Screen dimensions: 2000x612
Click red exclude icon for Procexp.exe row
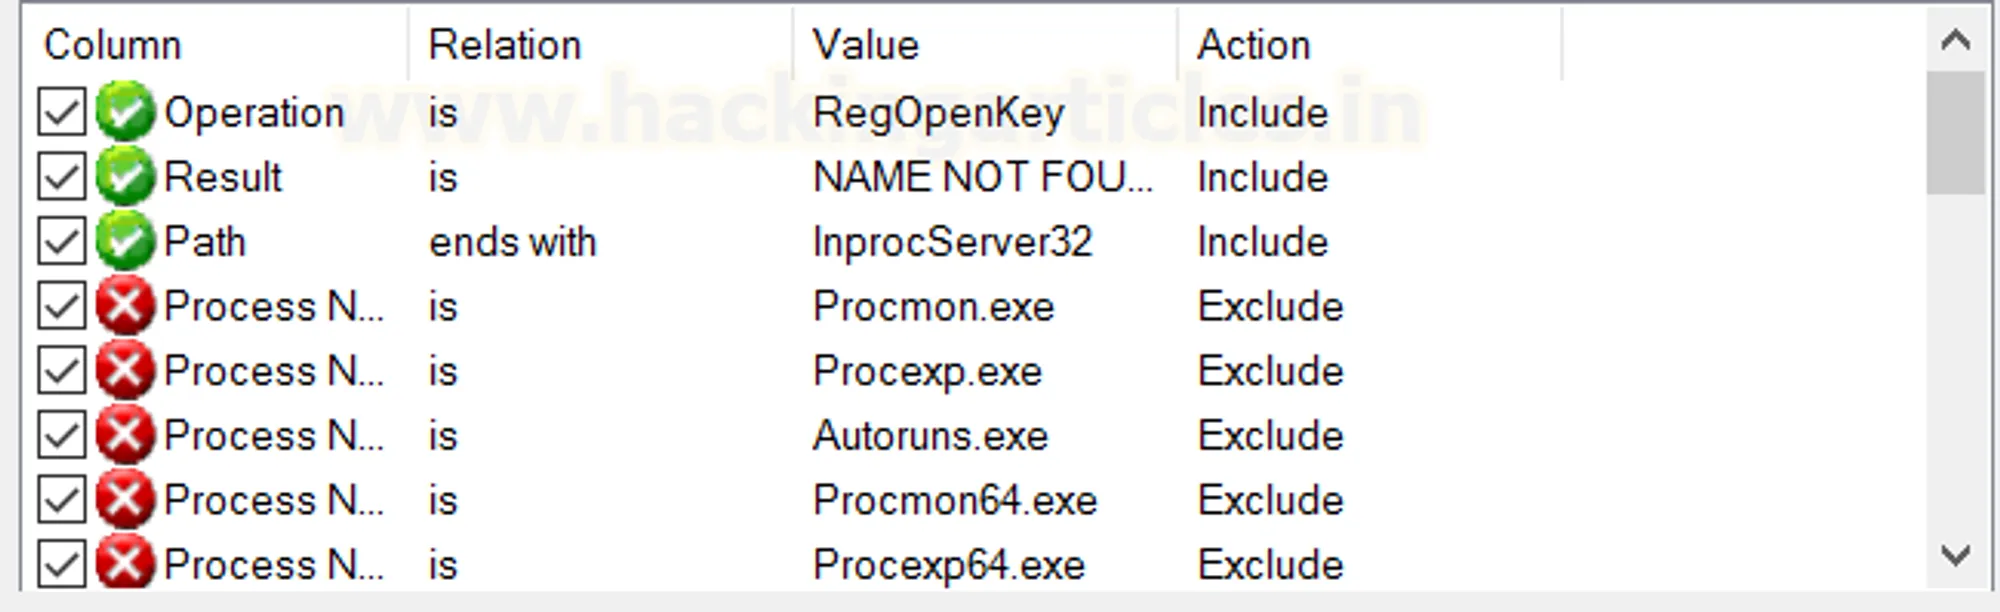point(125,371)
